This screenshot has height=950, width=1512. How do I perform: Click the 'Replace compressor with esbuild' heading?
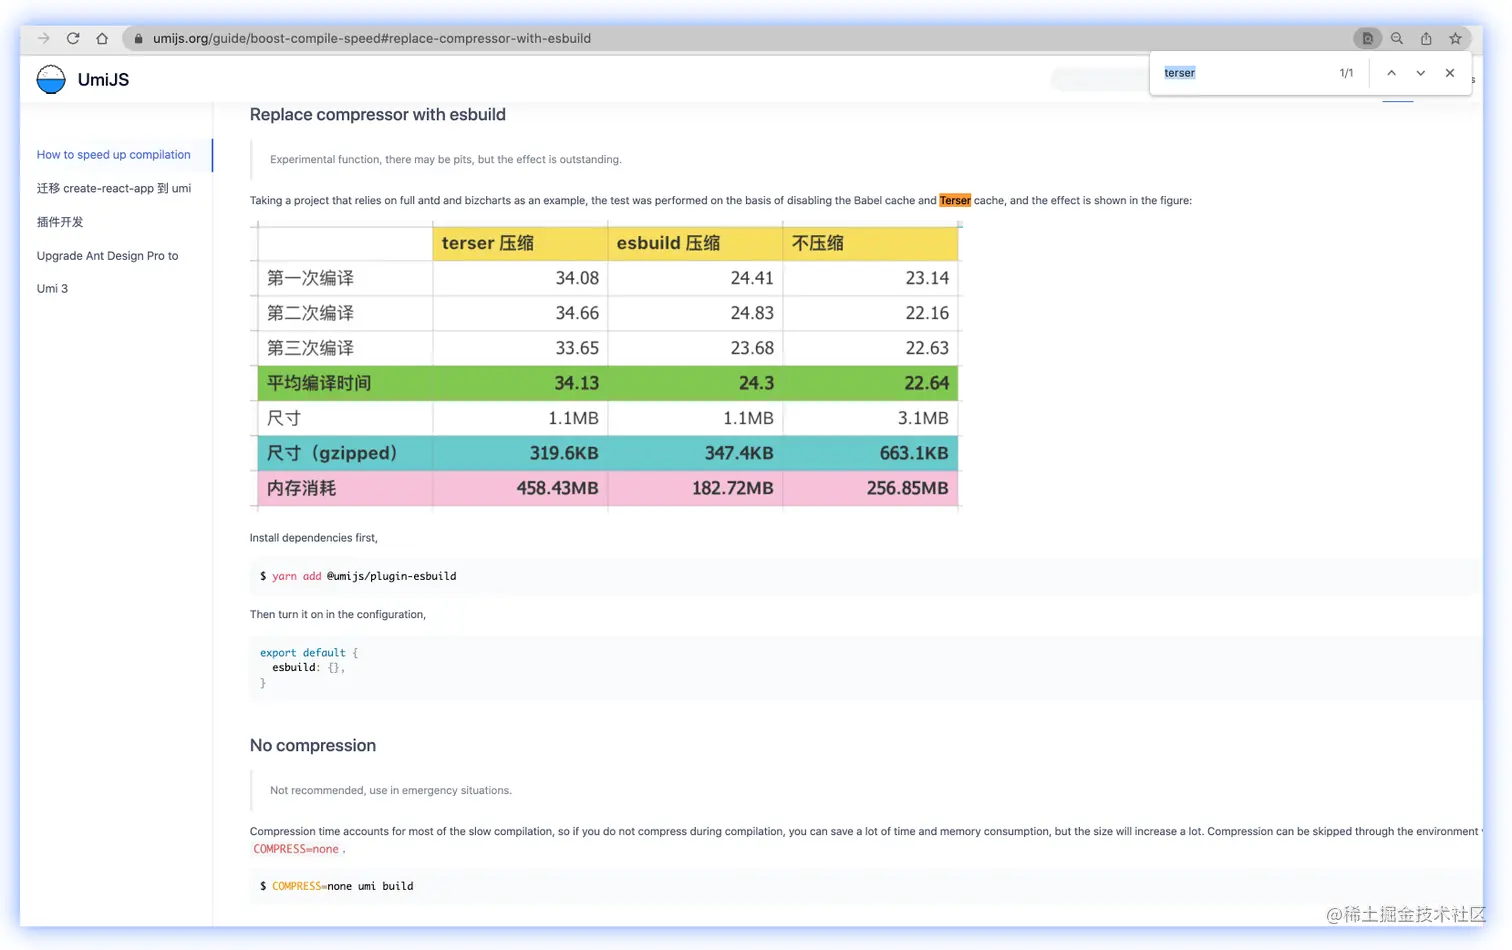tap(378, 115)
